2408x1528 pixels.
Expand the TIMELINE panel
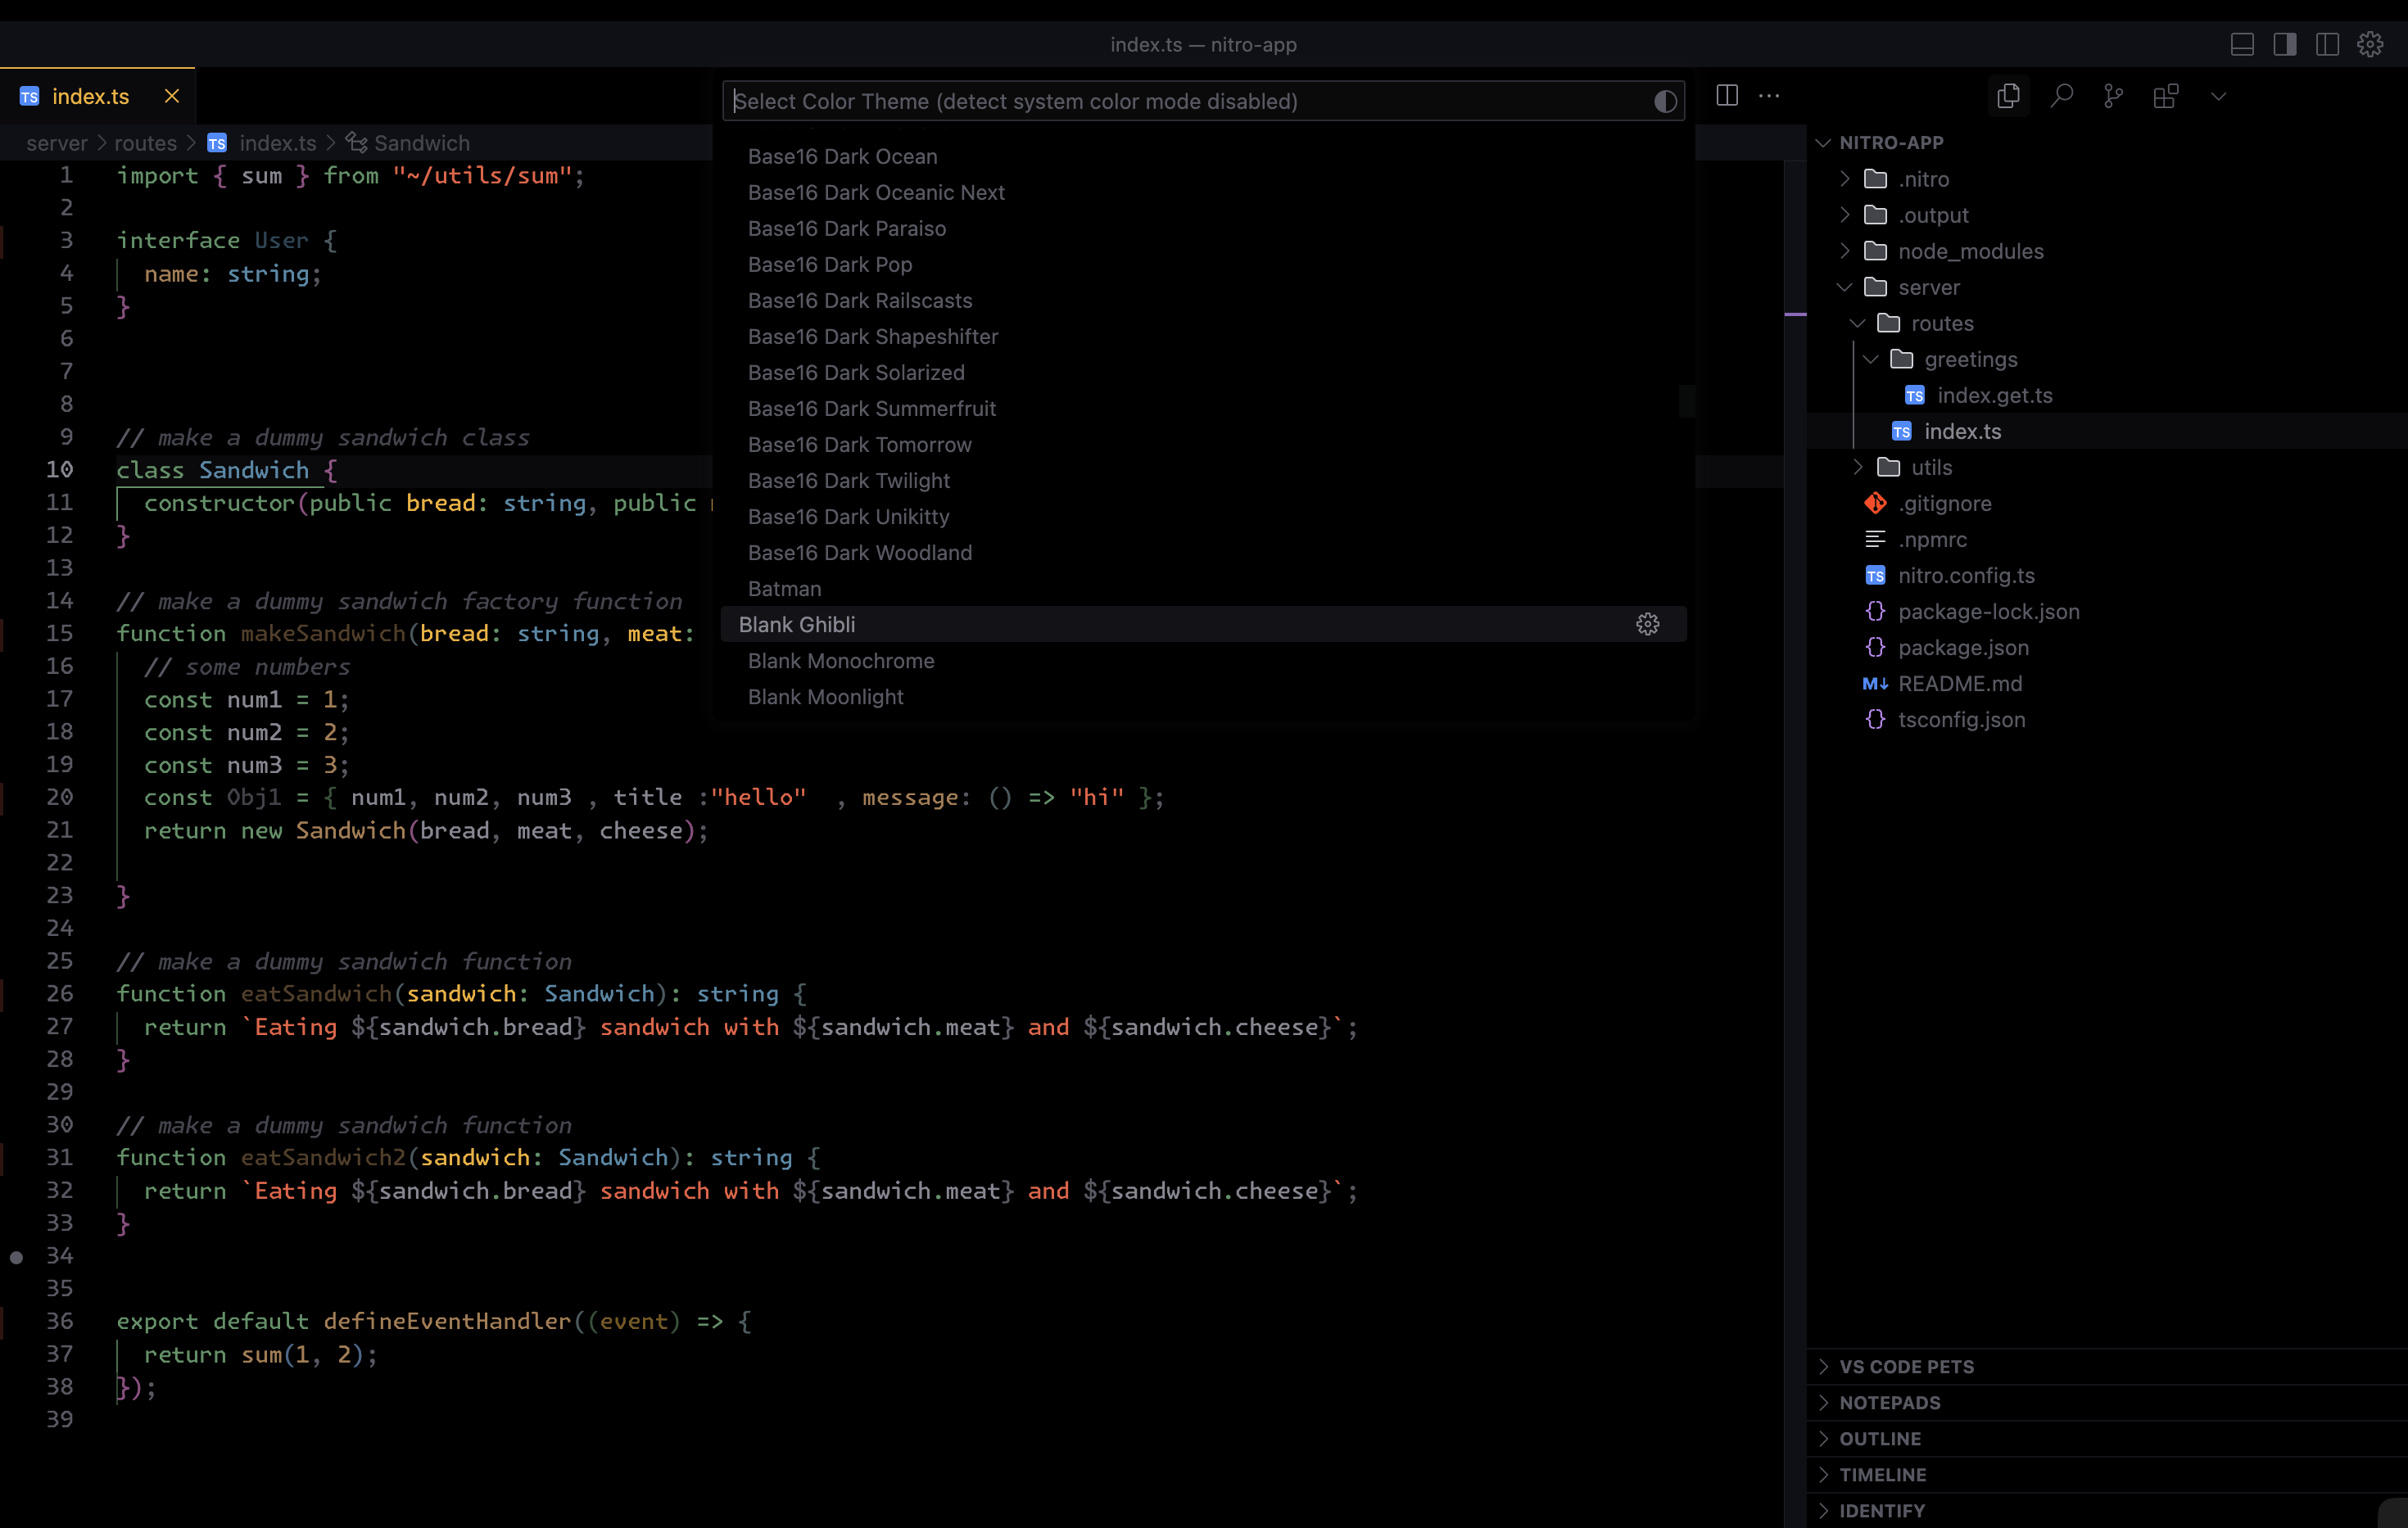(2107, 1475)
